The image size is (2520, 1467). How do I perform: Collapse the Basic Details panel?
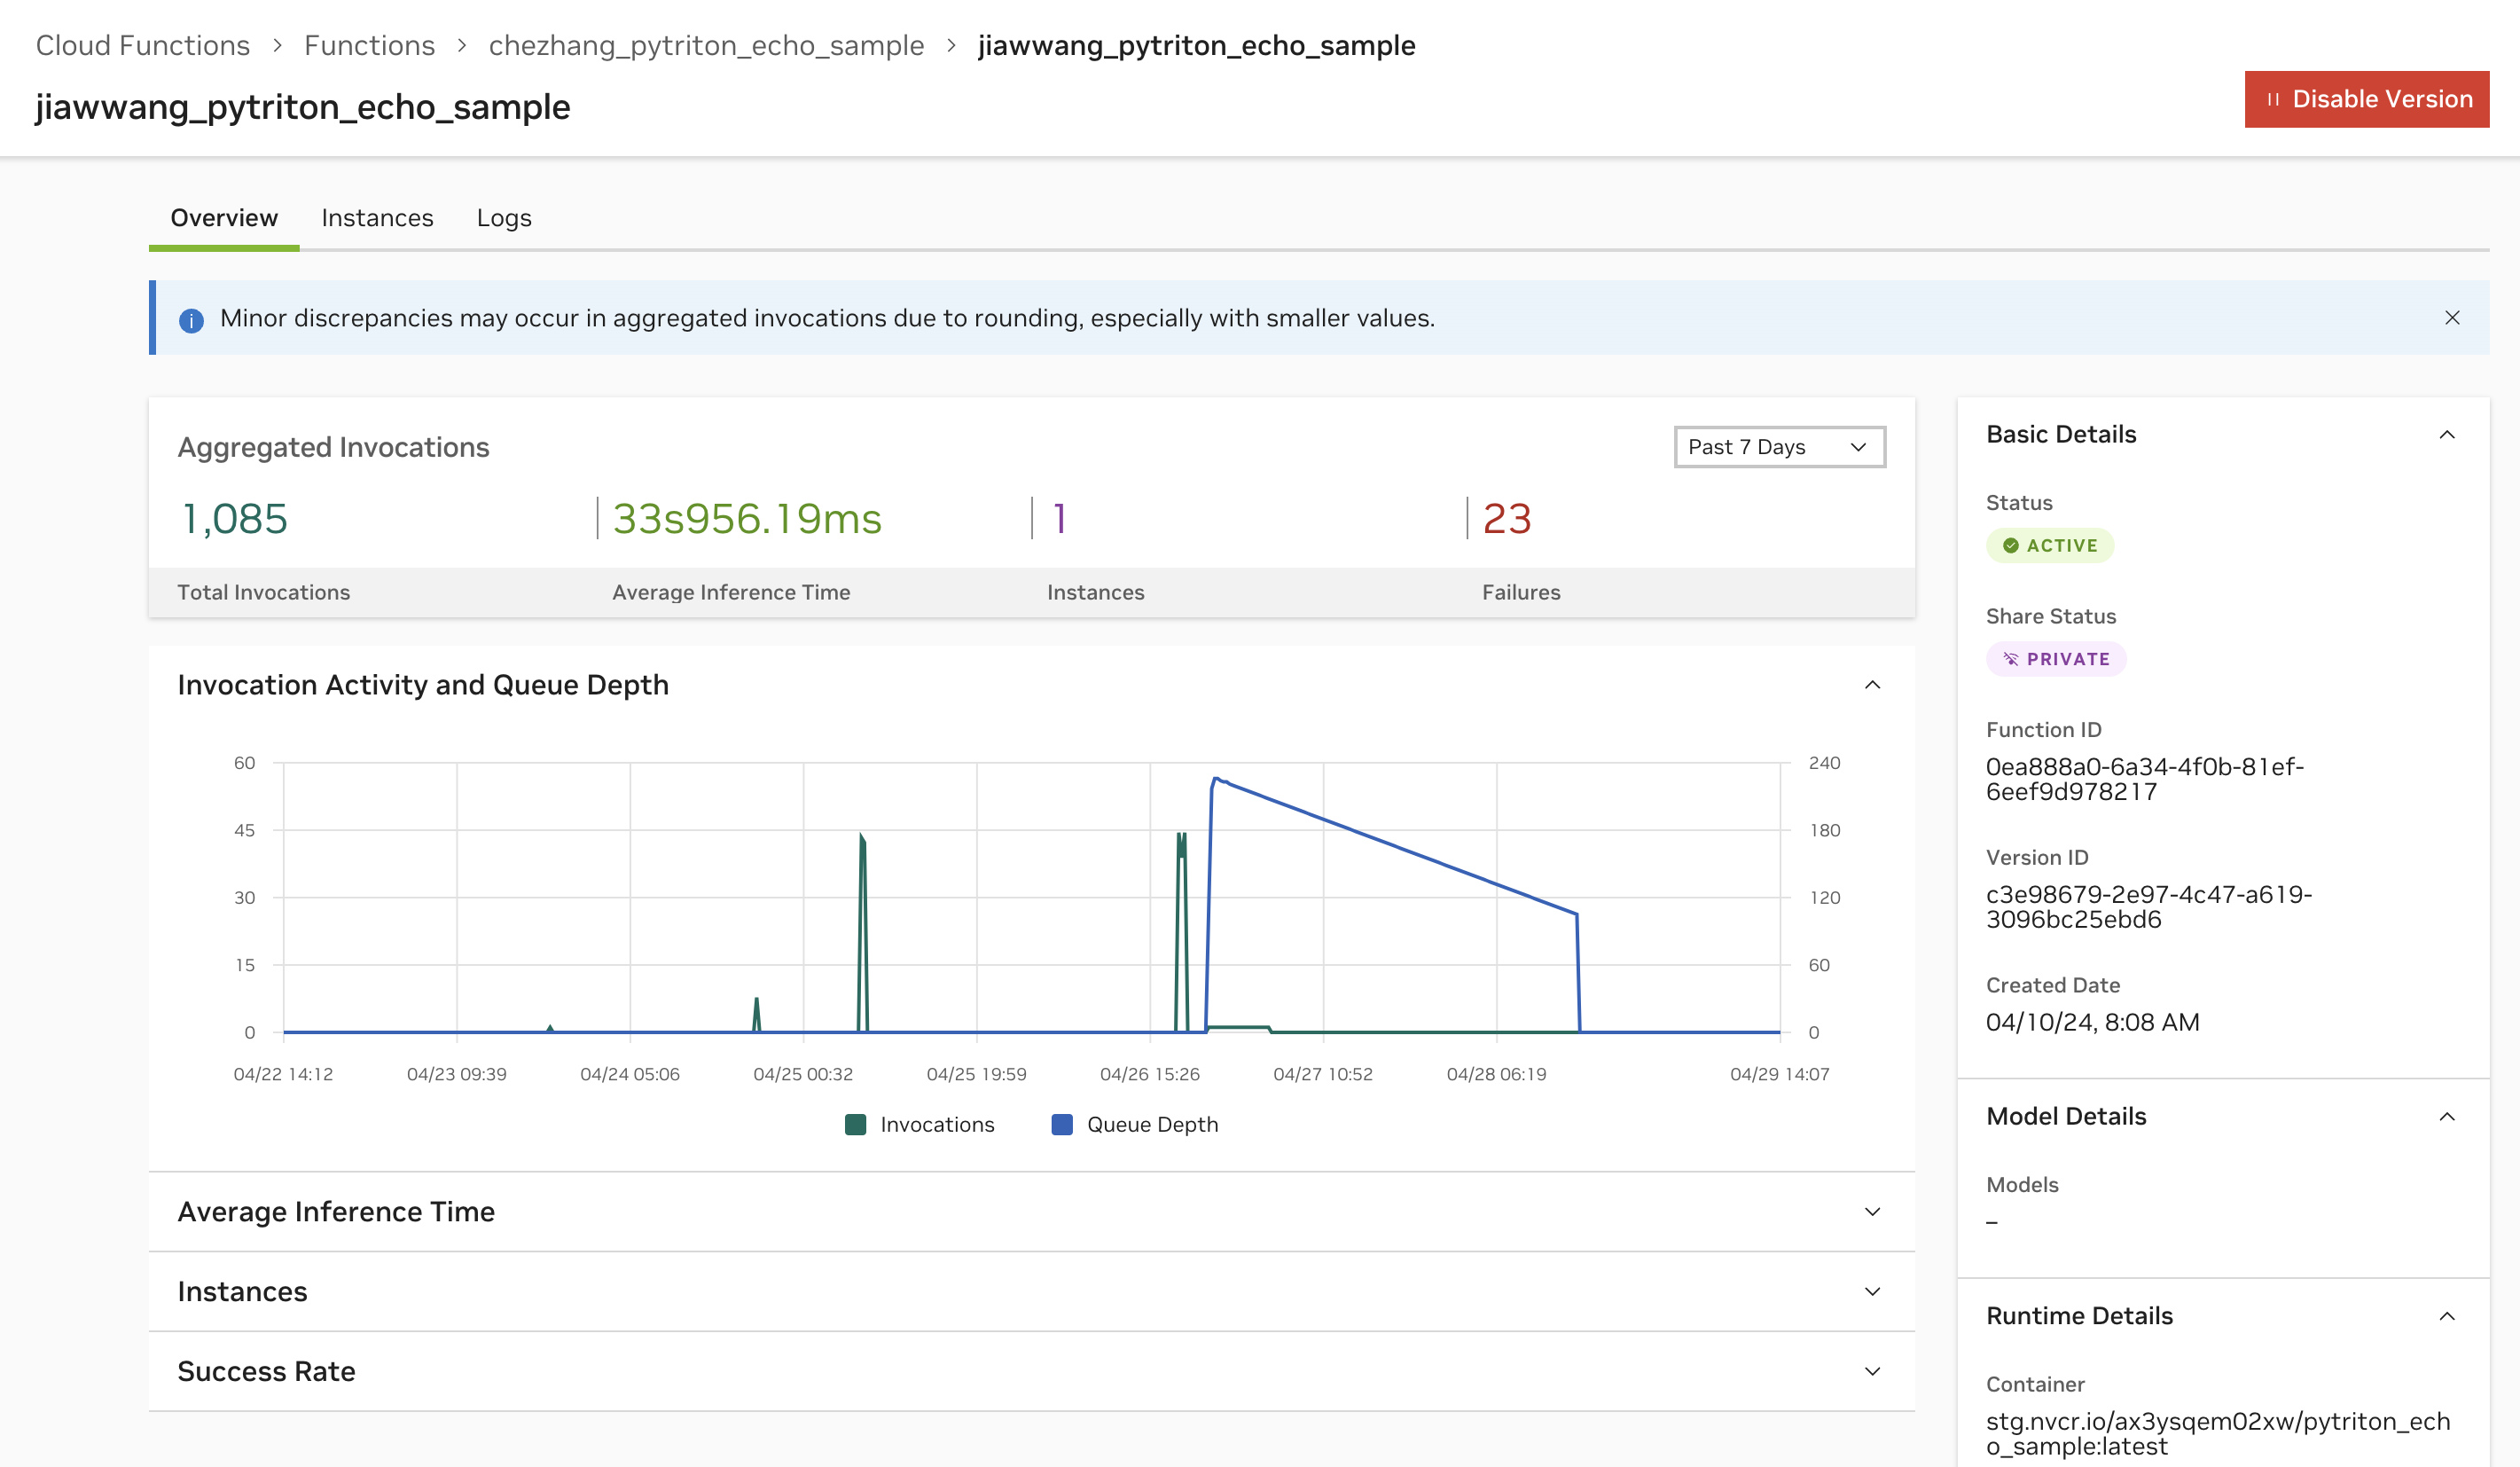[2447, 435]
